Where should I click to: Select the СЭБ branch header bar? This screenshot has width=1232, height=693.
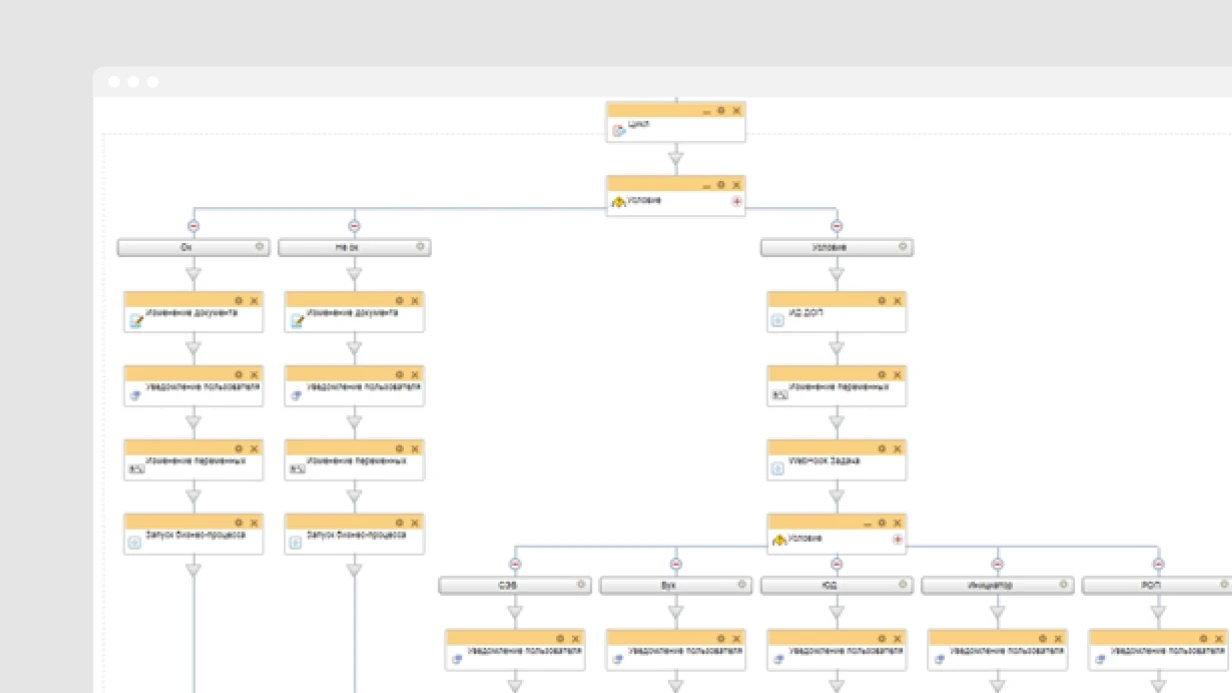pyautogui.click(x=515, y=585)
